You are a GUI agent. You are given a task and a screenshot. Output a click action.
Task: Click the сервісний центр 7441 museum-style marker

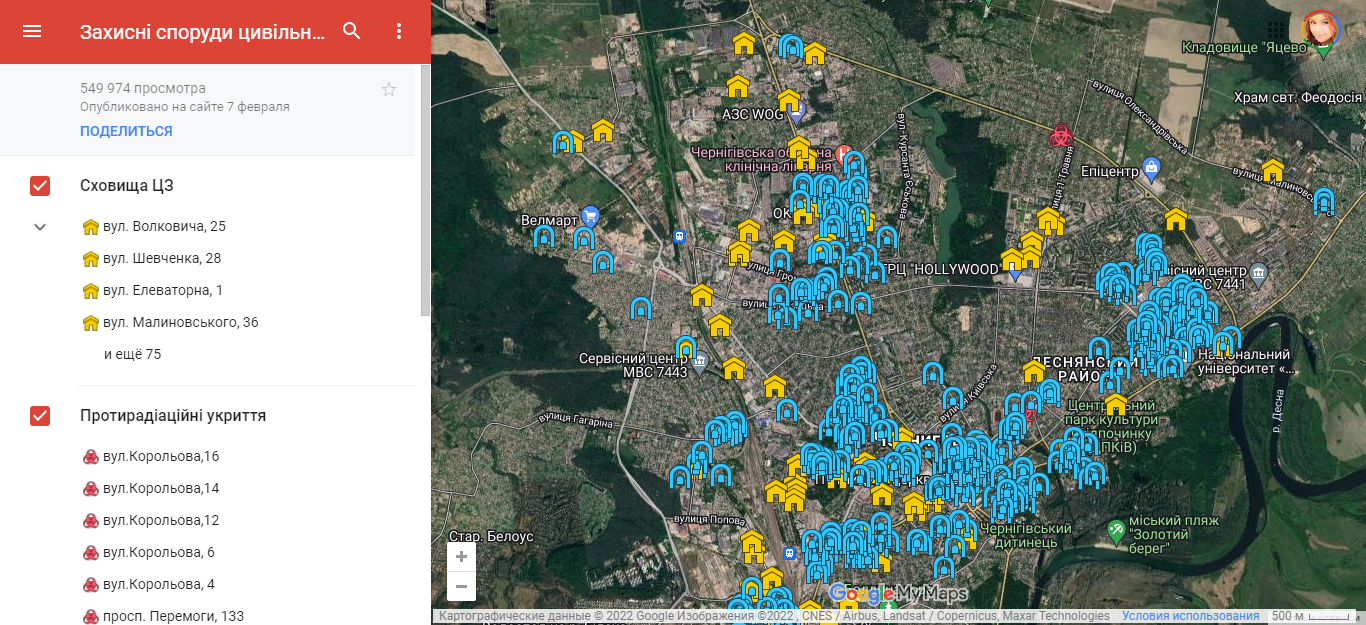pyautogui.click(x=1258, y=272)
